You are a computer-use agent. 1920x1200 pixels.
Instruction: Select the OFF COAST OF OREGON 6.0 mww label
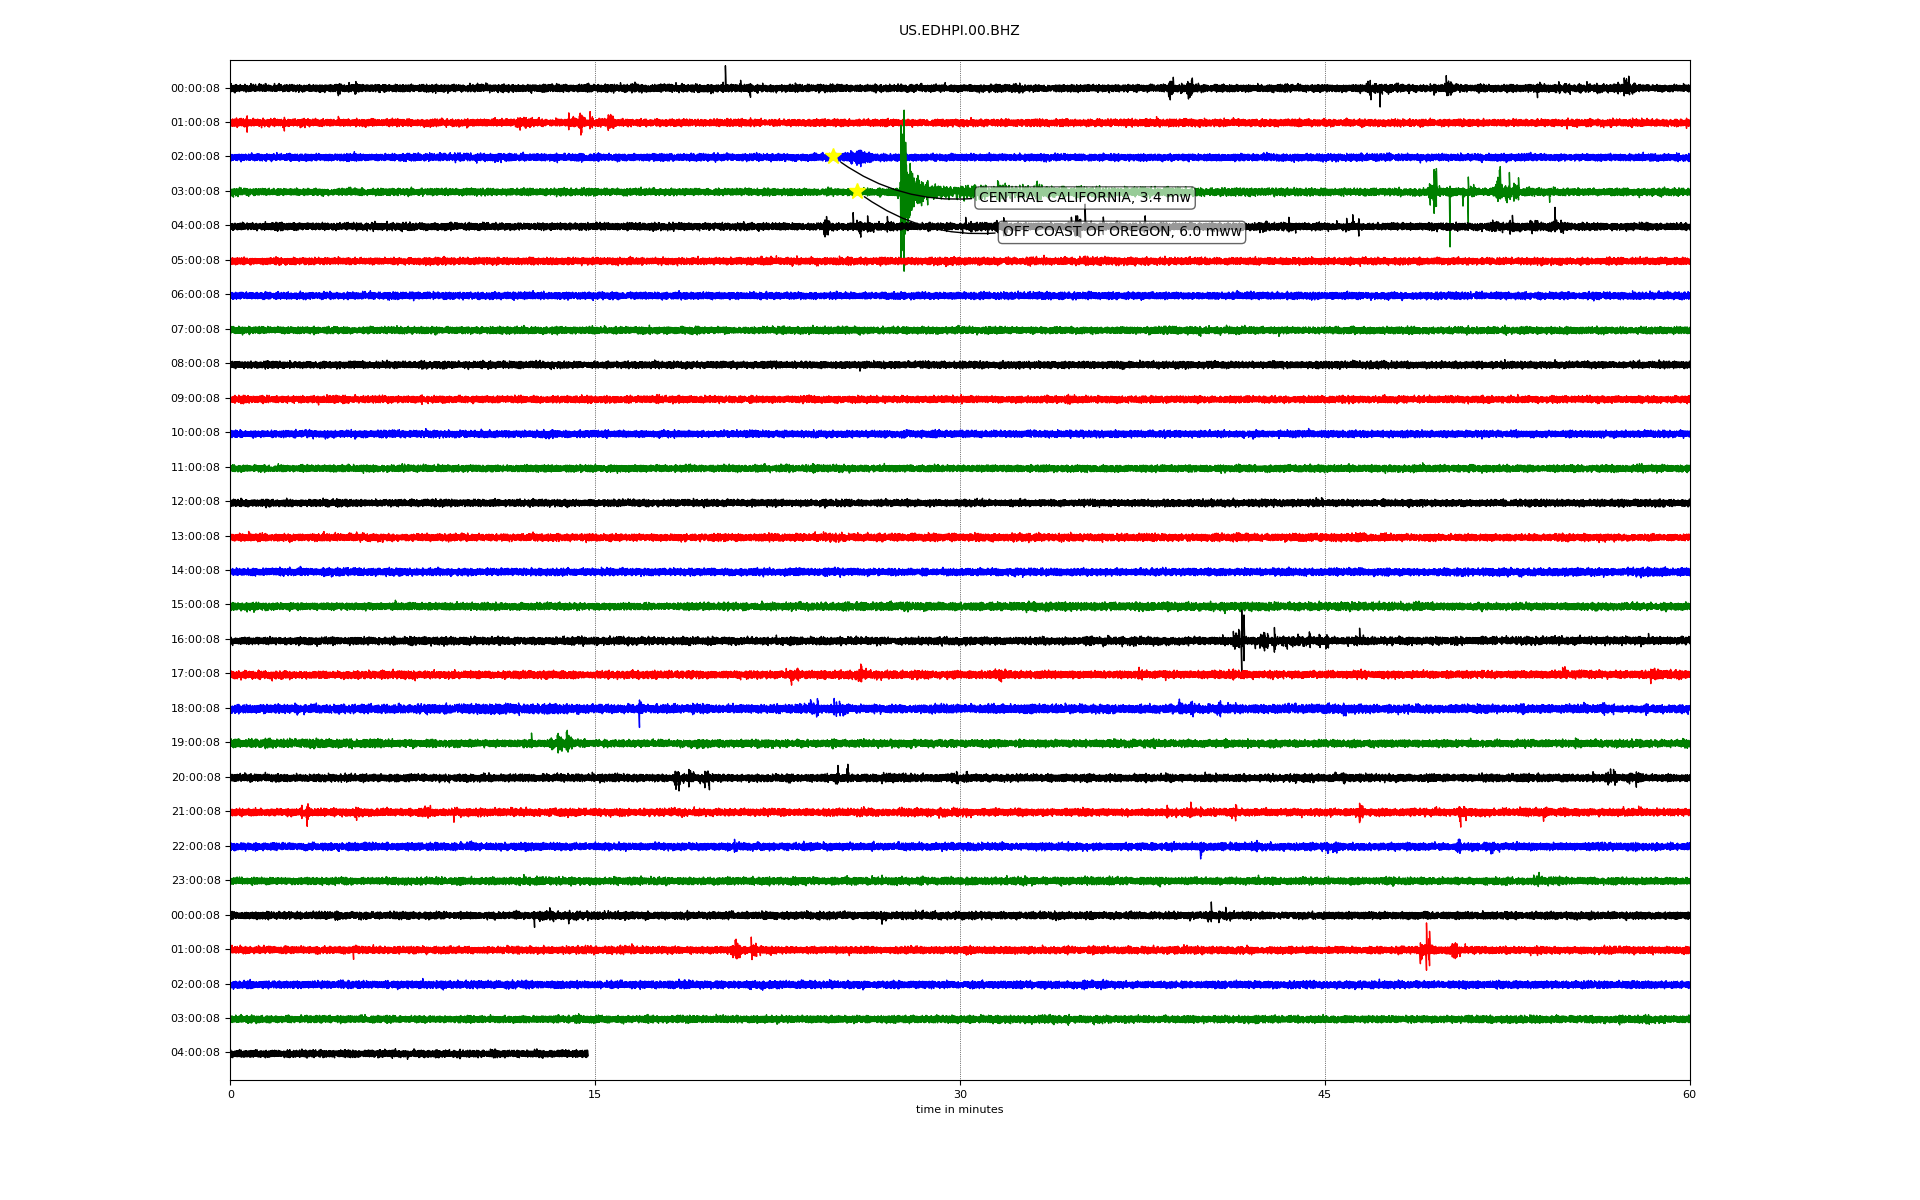tap(1121, 232)
